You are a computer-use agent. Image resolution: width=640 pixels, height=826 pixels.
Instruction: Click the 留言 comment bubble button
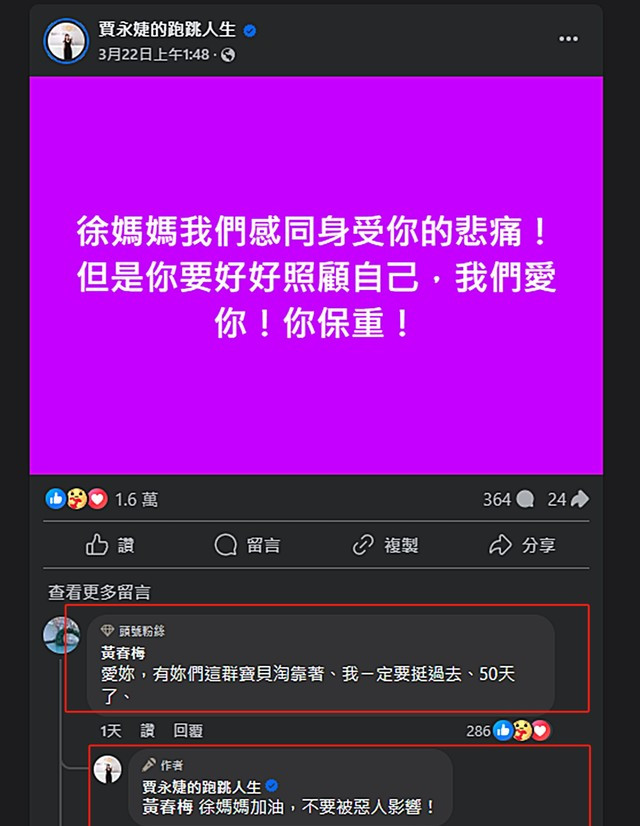click(247, 545)
